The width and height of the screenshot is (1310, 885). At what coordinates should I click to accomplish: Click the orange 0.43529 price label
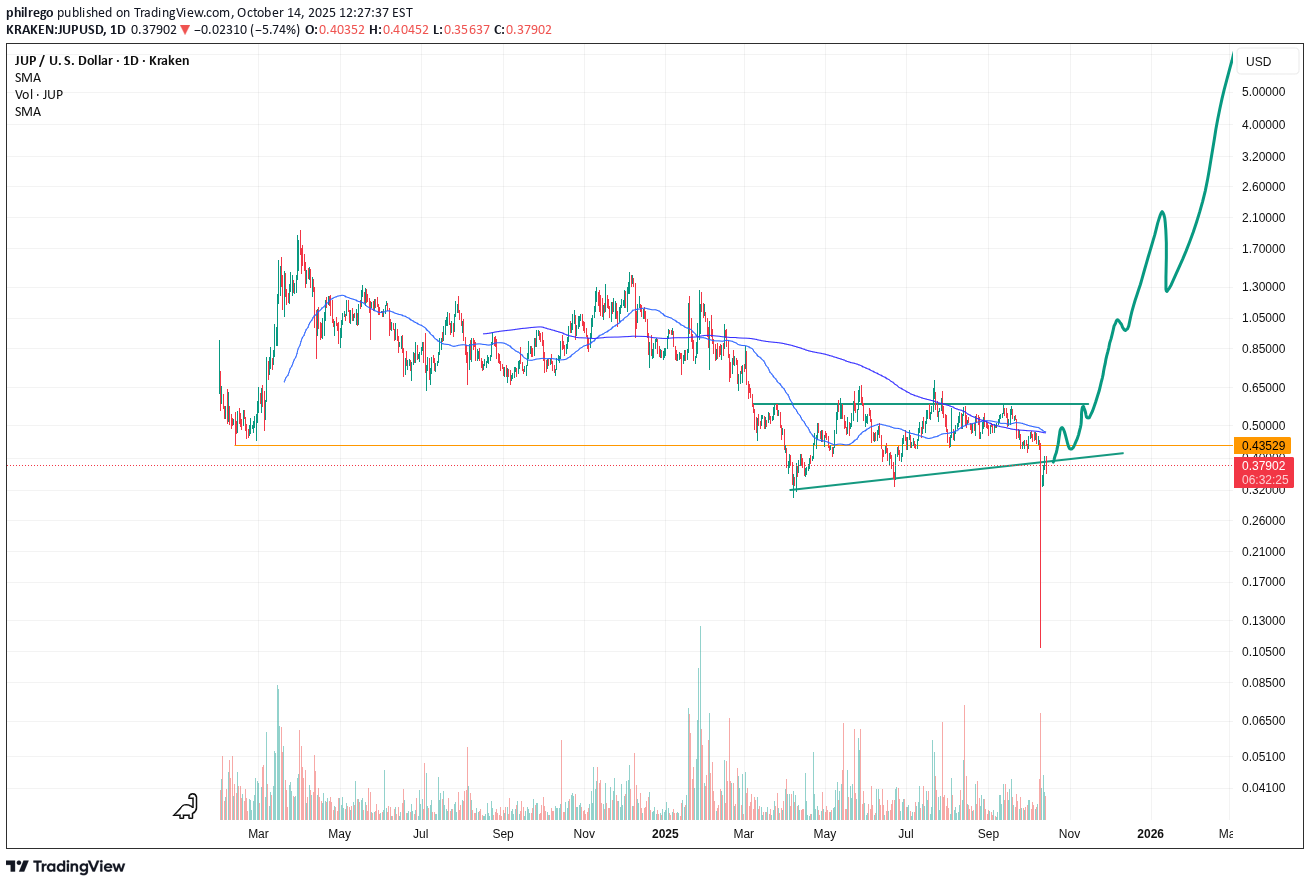coord(1262,445)
